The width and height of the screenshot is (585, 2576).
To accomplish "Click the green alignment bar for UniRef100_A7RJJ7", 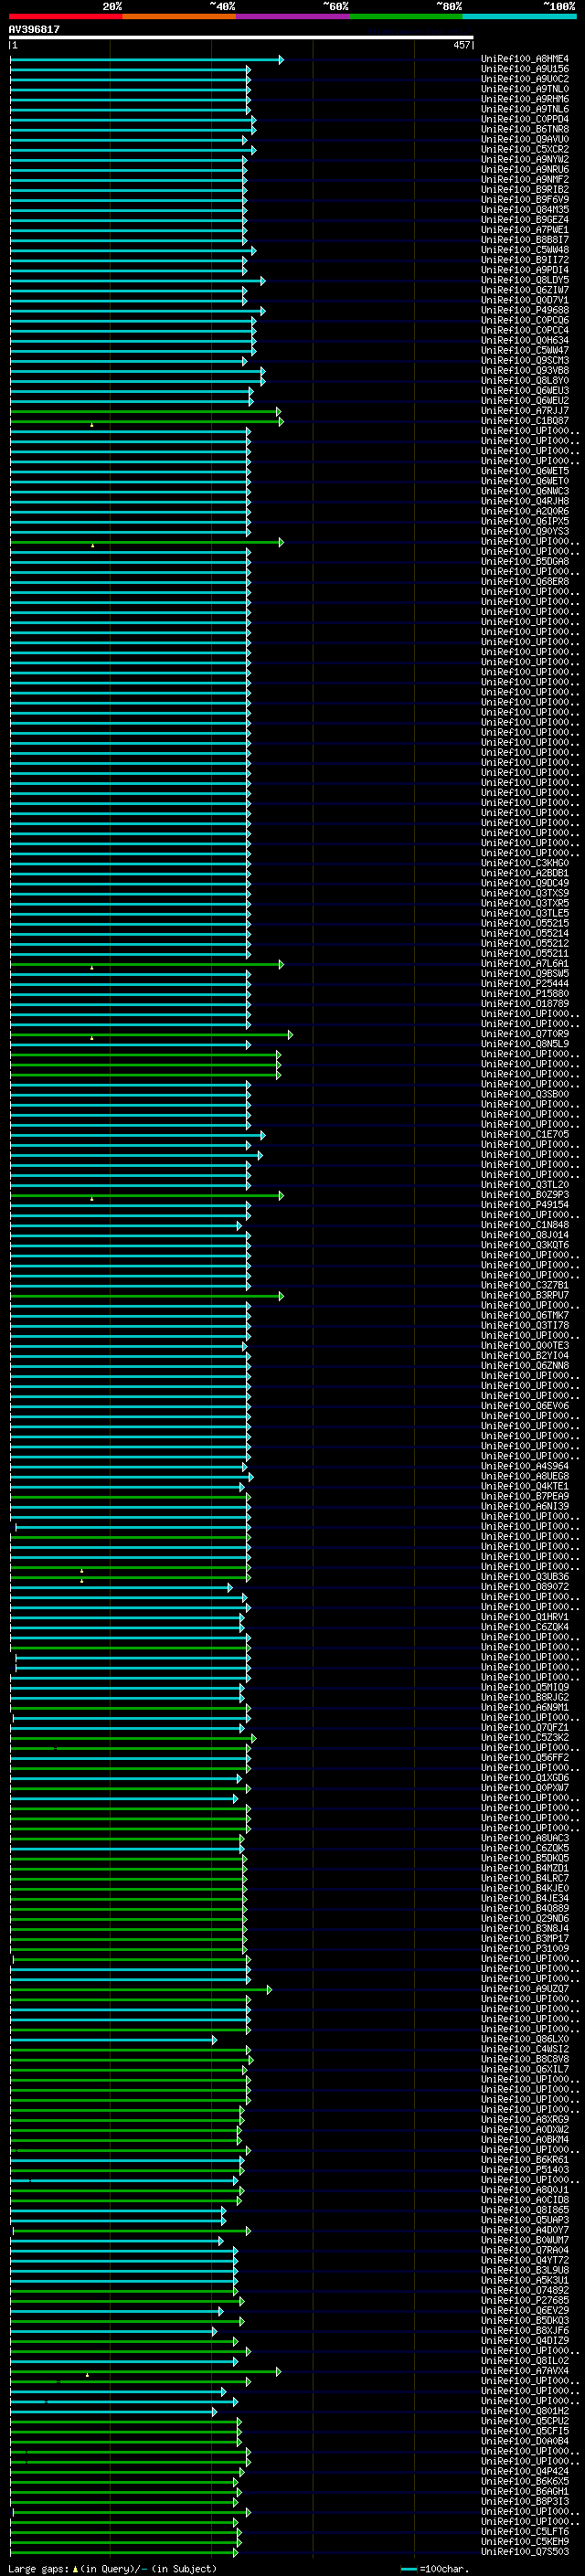I will pos(145,411).
